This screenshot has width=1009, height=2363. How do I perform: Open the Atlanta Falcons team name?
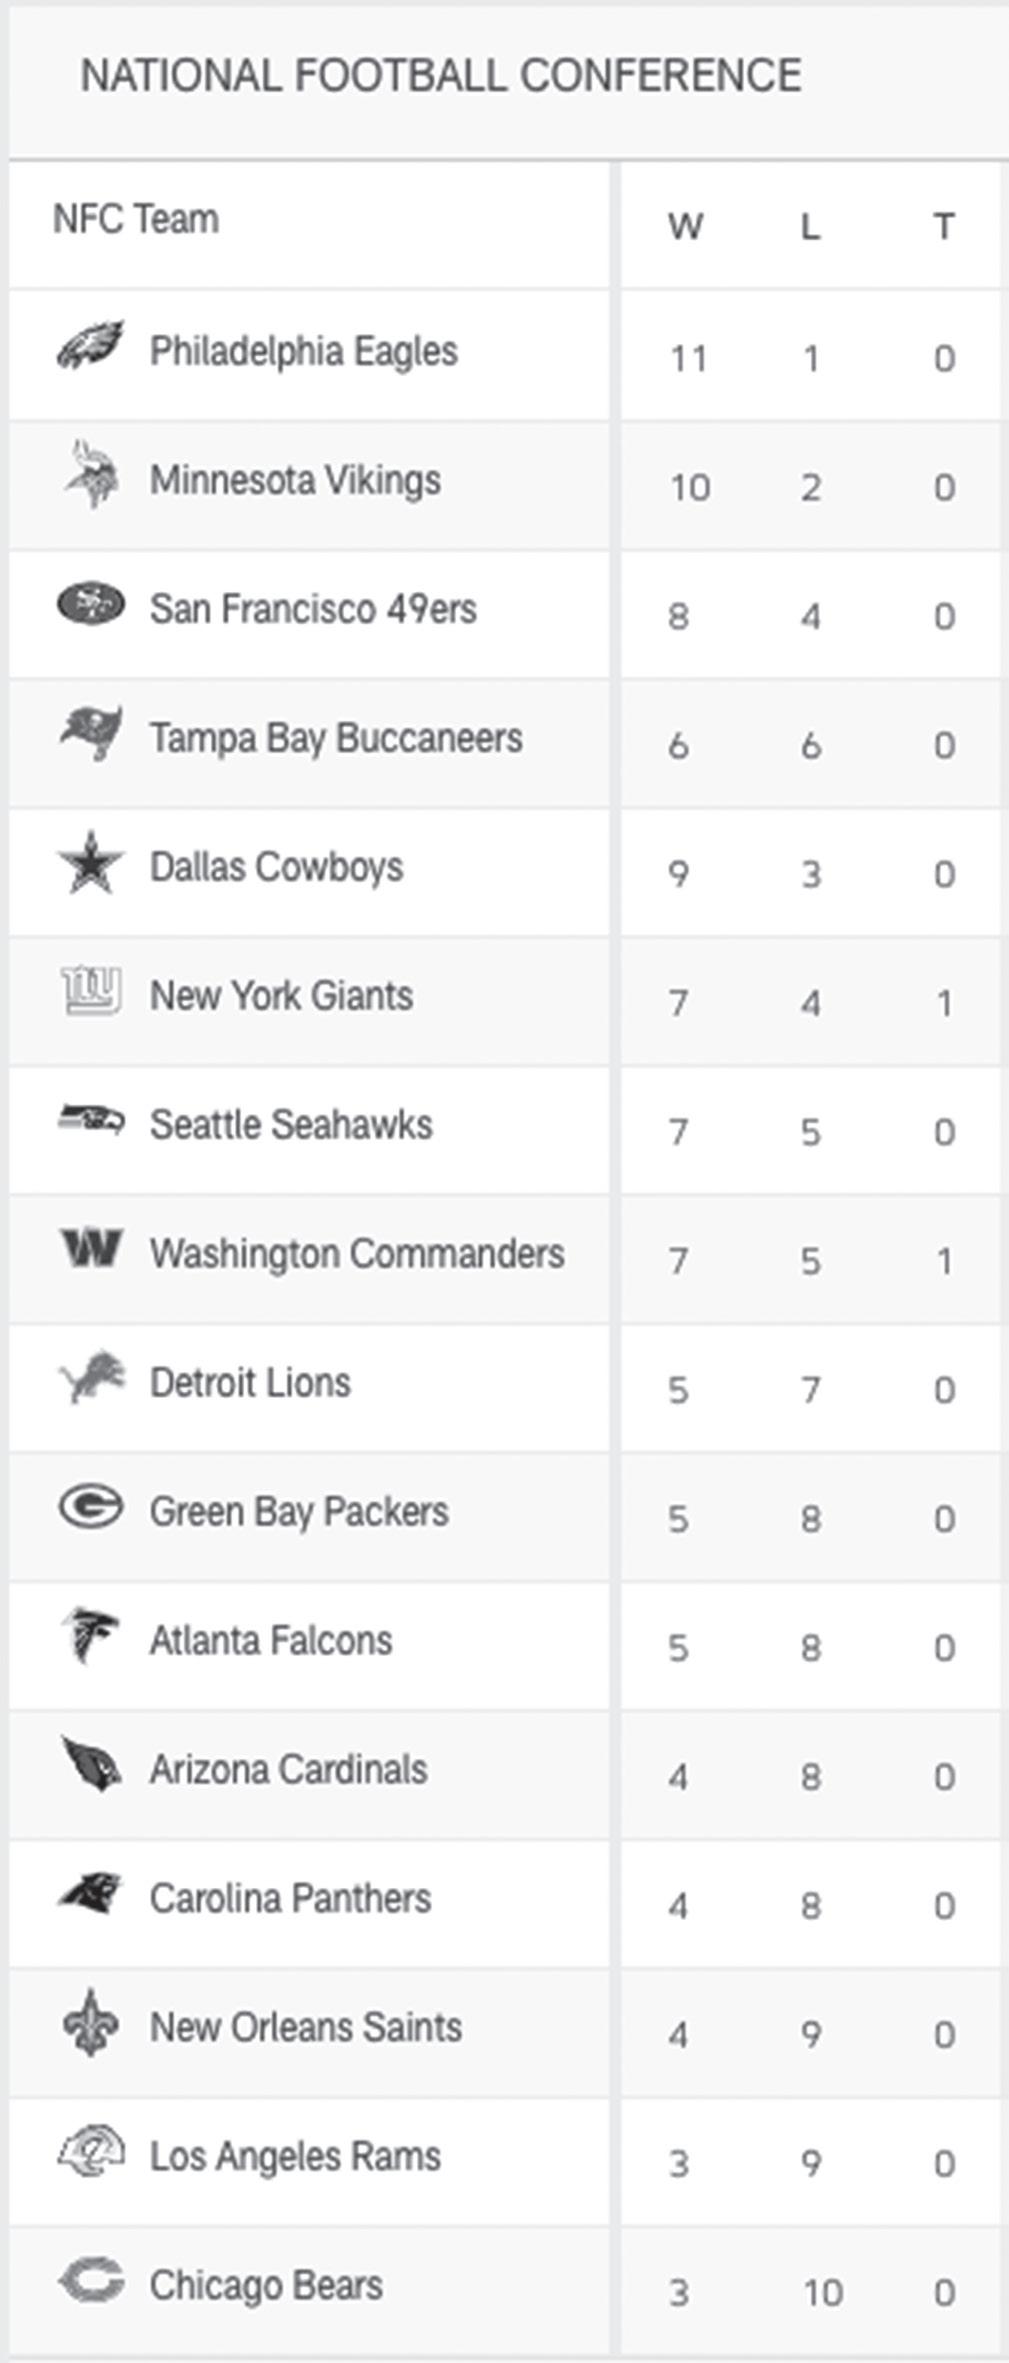point(271,1641)
